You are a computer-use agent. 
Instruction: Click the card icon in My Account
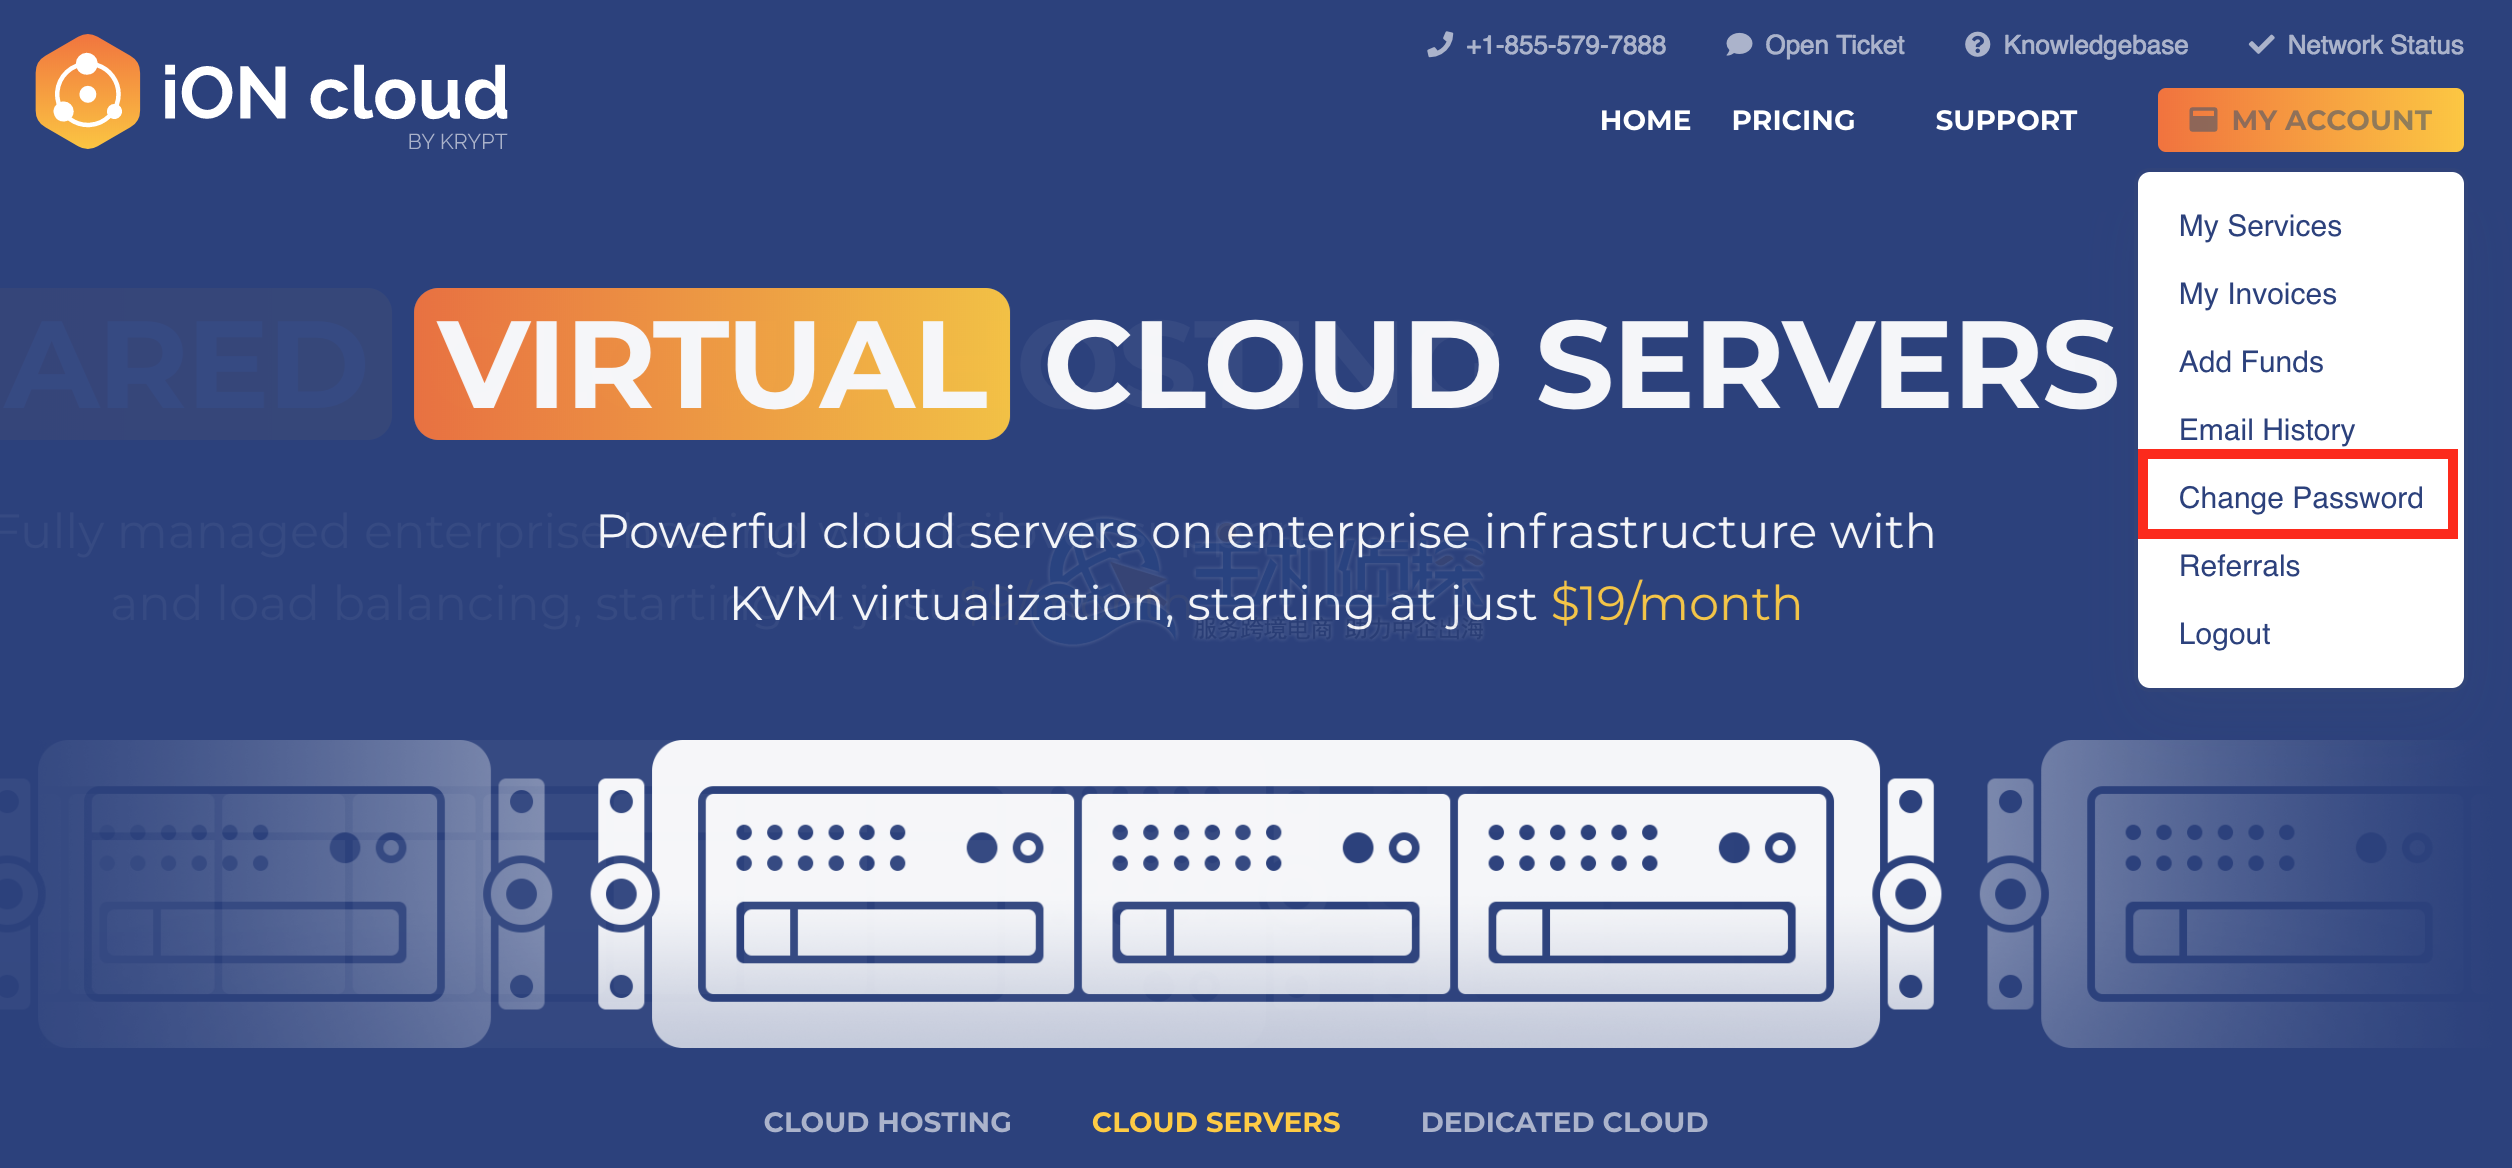2203,120
